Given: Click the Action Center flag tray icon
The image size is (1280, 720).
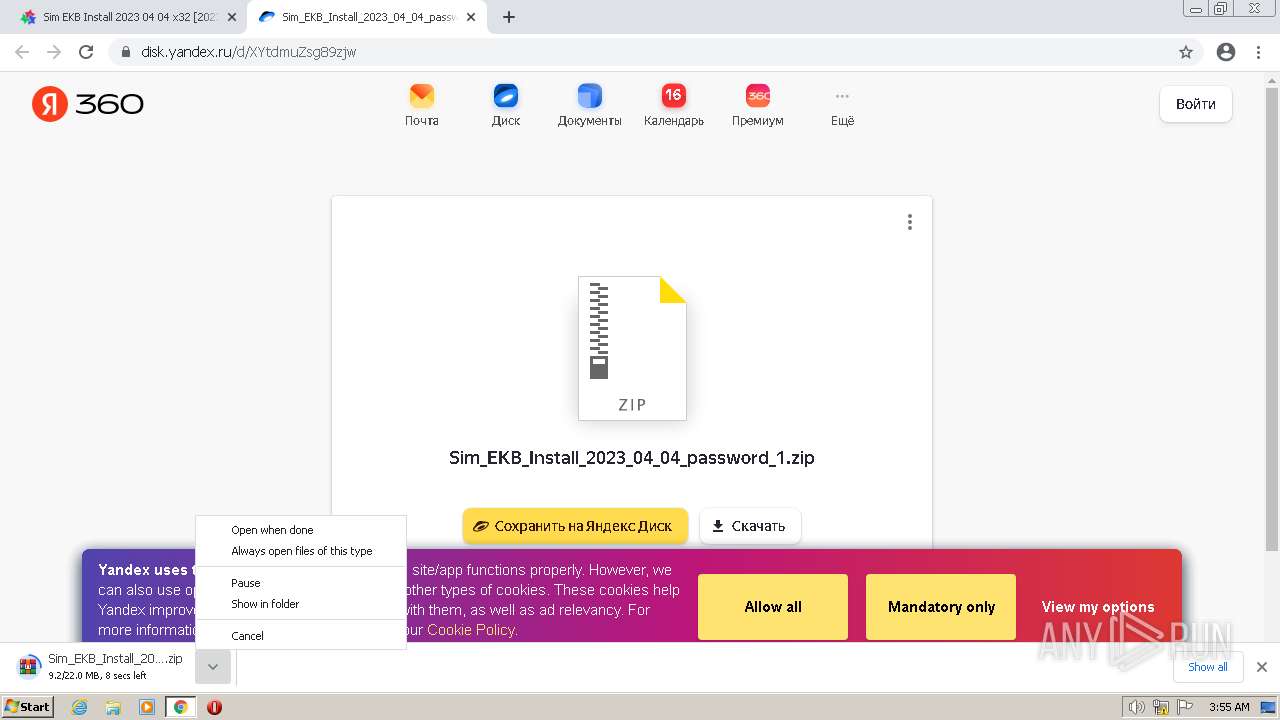Looking at the screenshot, I should (x=1185, y=707).
